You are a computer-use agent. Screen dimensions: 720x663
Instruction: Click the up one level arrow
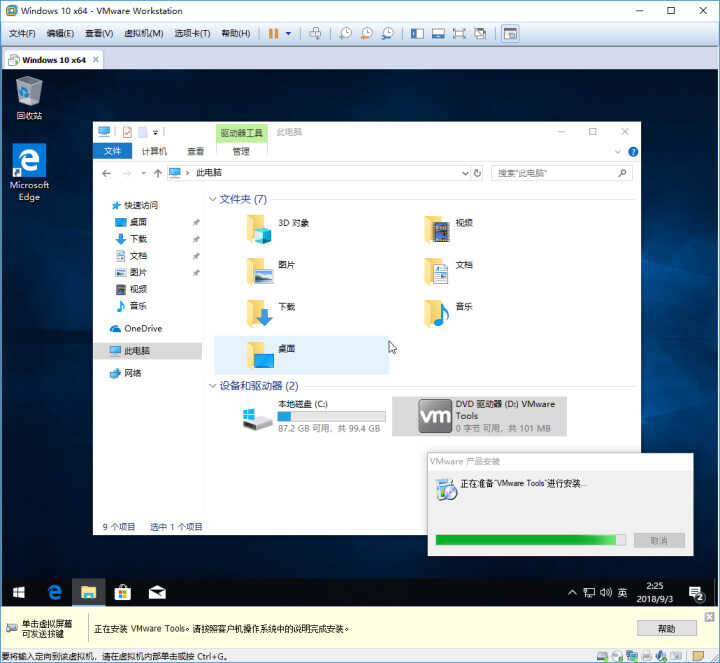tap(158, 173)
